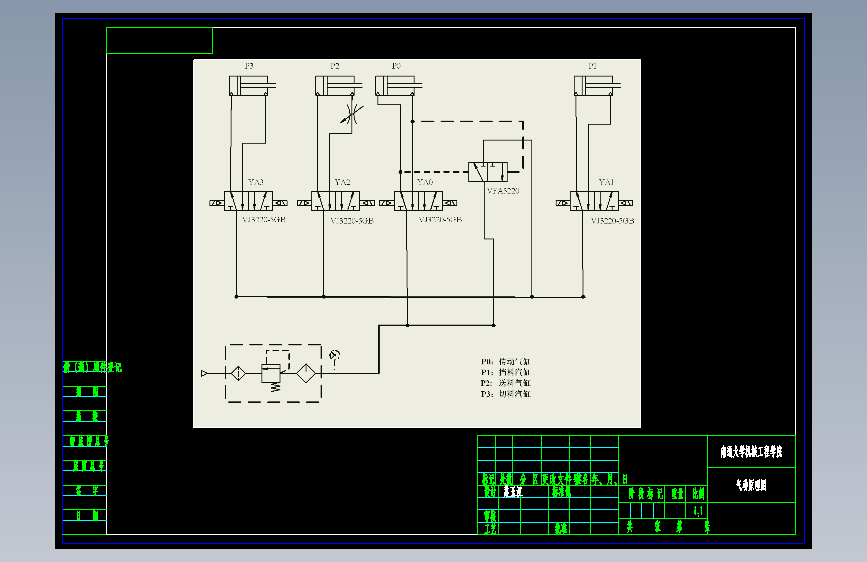Select the YA3 solenoid valve symbol
Viewport: 867px width, 562px height.
(x=248, y=201)
